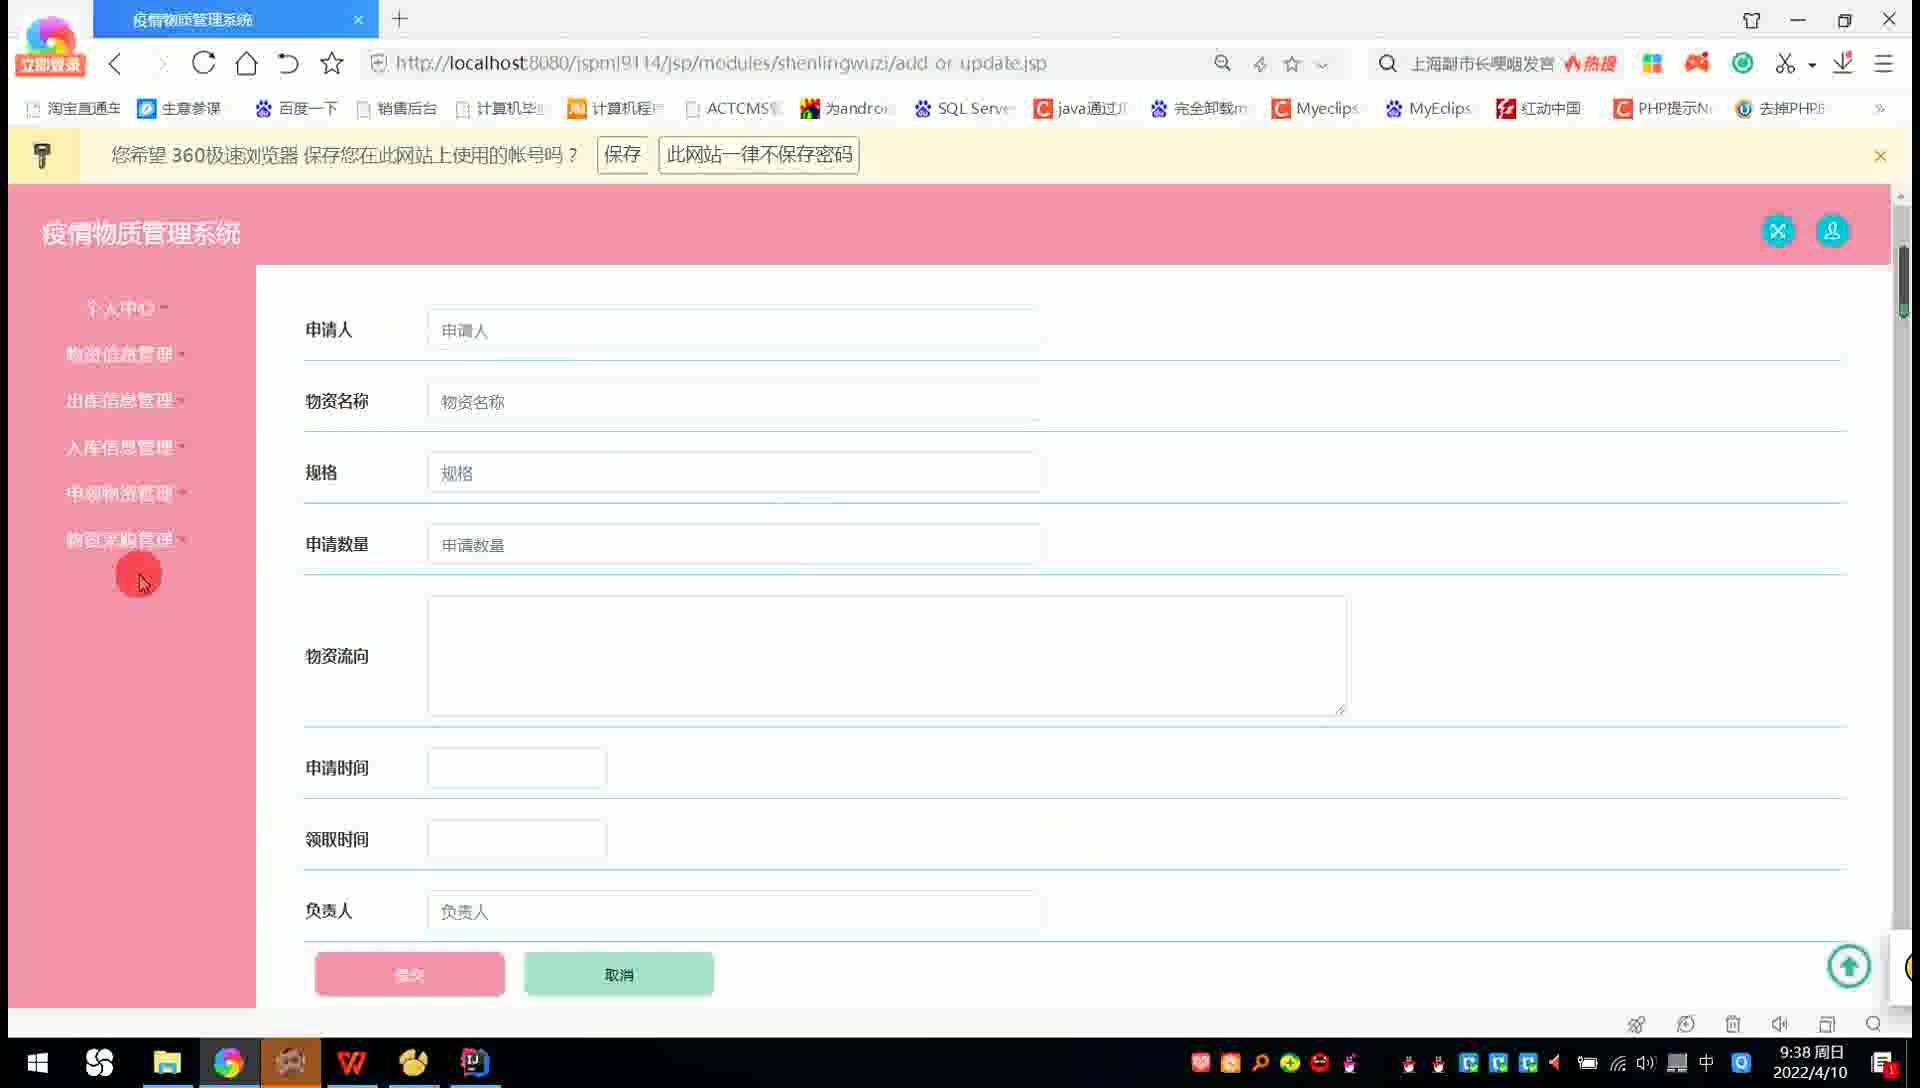Open the downloads icon in the browser toolbar
The image size is (1920, 1088).
(x=1843, y=63)
